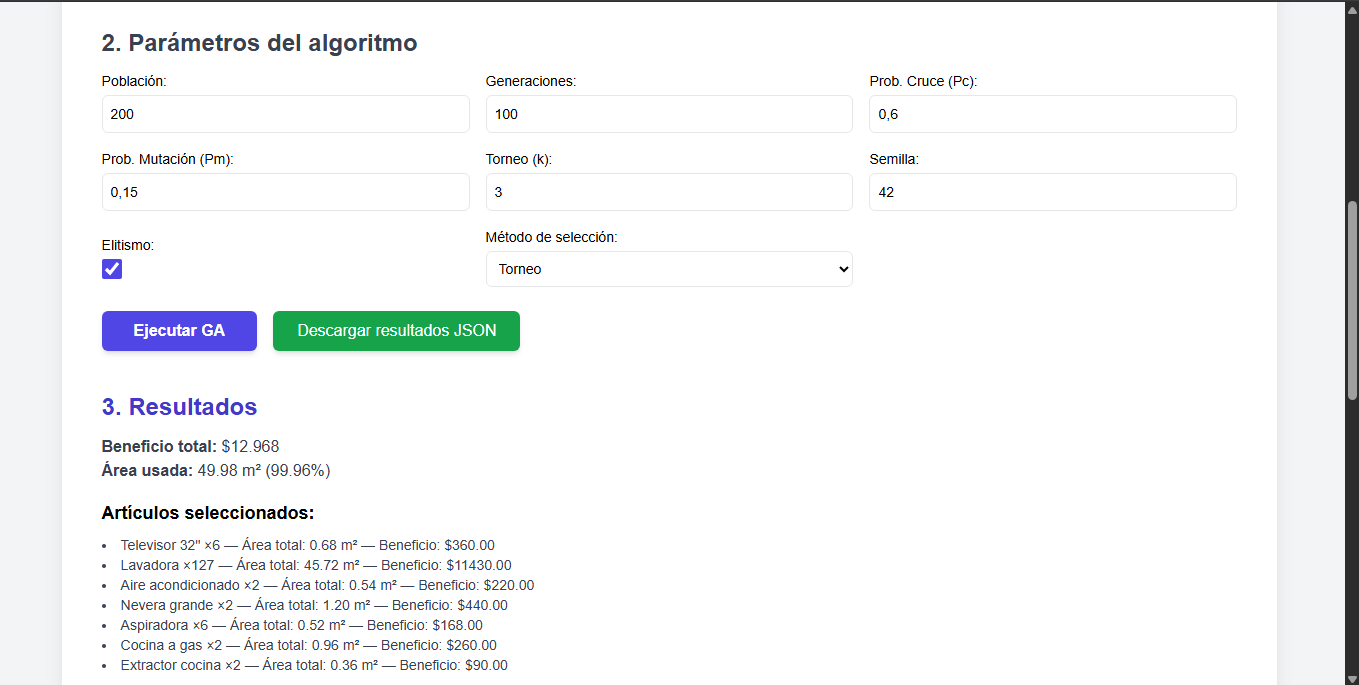Open the Método de selección dropdown
The height and width of the screenshot is (685, 1359).
[x=668, y=268]
